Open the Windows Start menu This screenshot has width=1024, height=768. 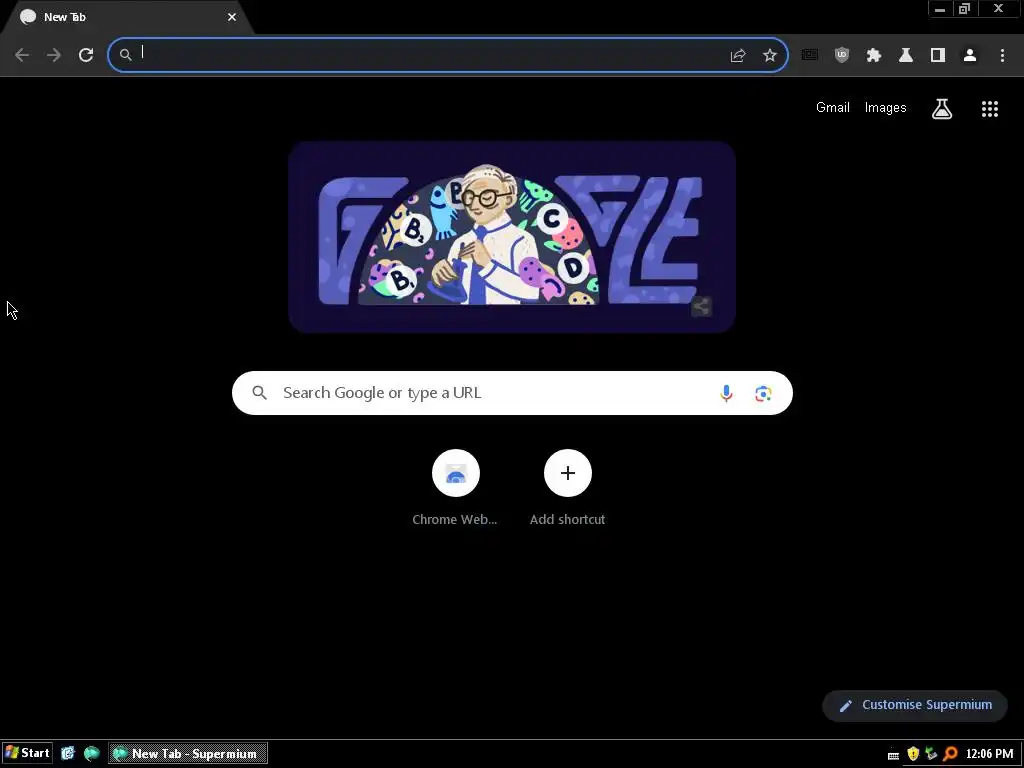coord(27,753)
